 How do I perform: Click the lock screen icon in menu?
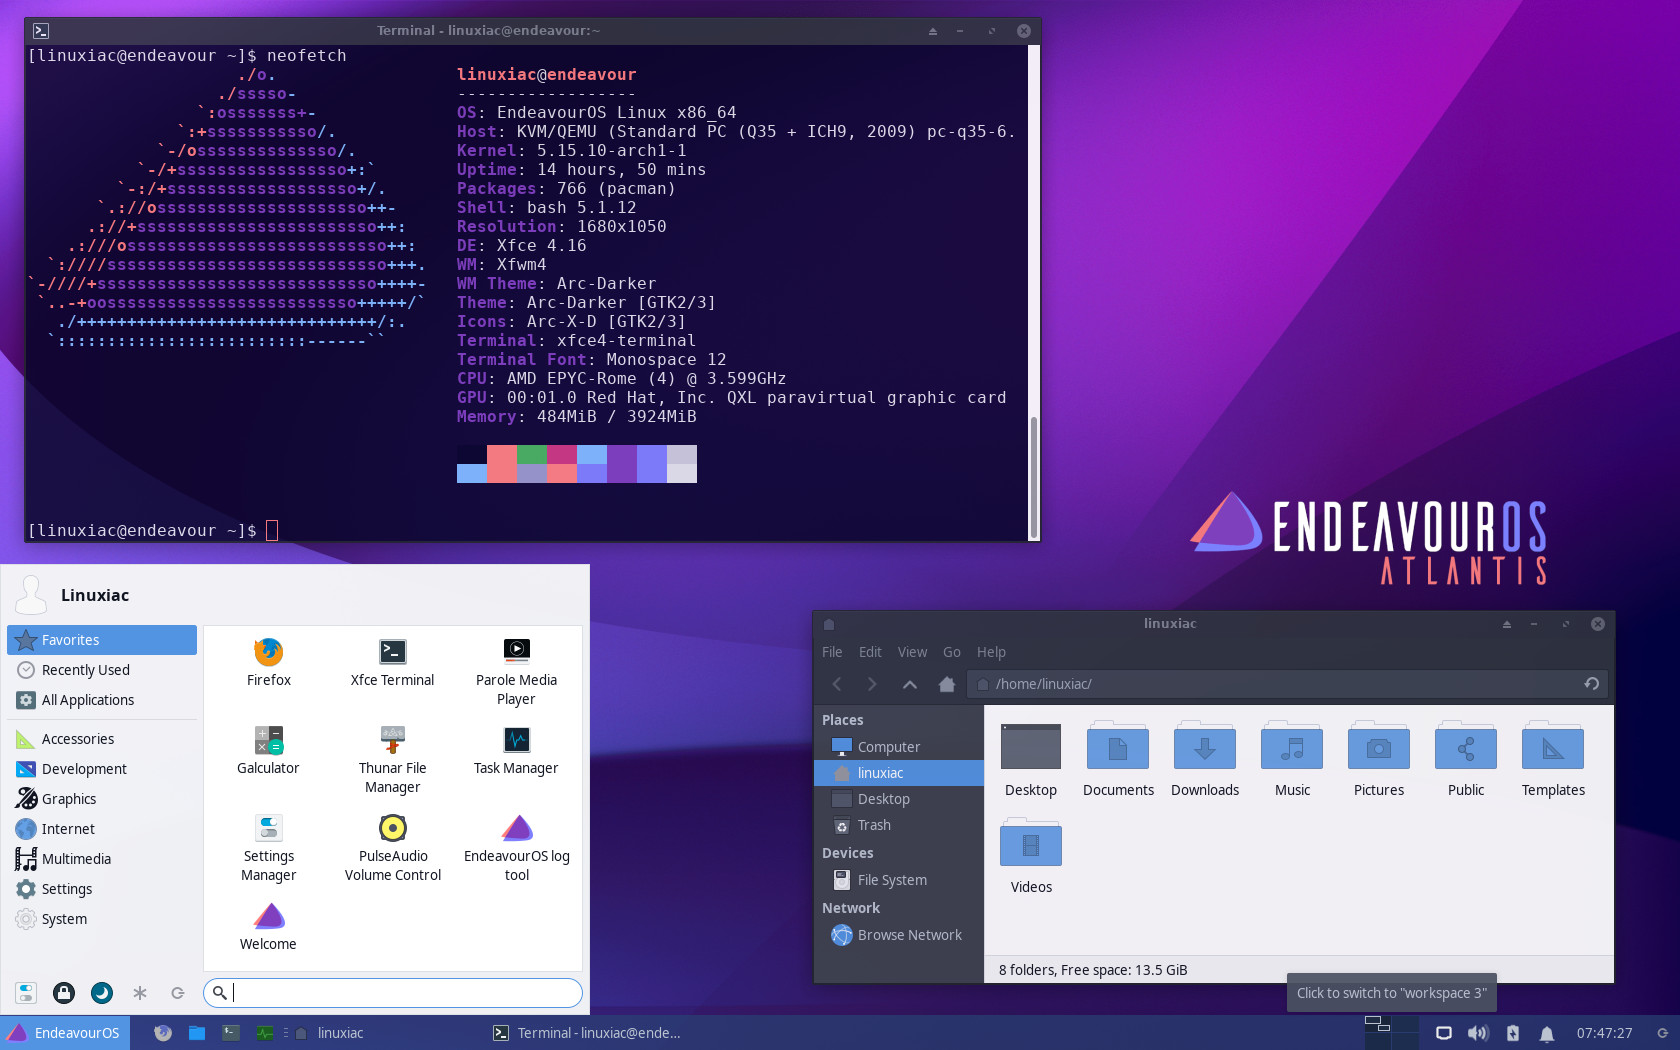click(64, 992)
